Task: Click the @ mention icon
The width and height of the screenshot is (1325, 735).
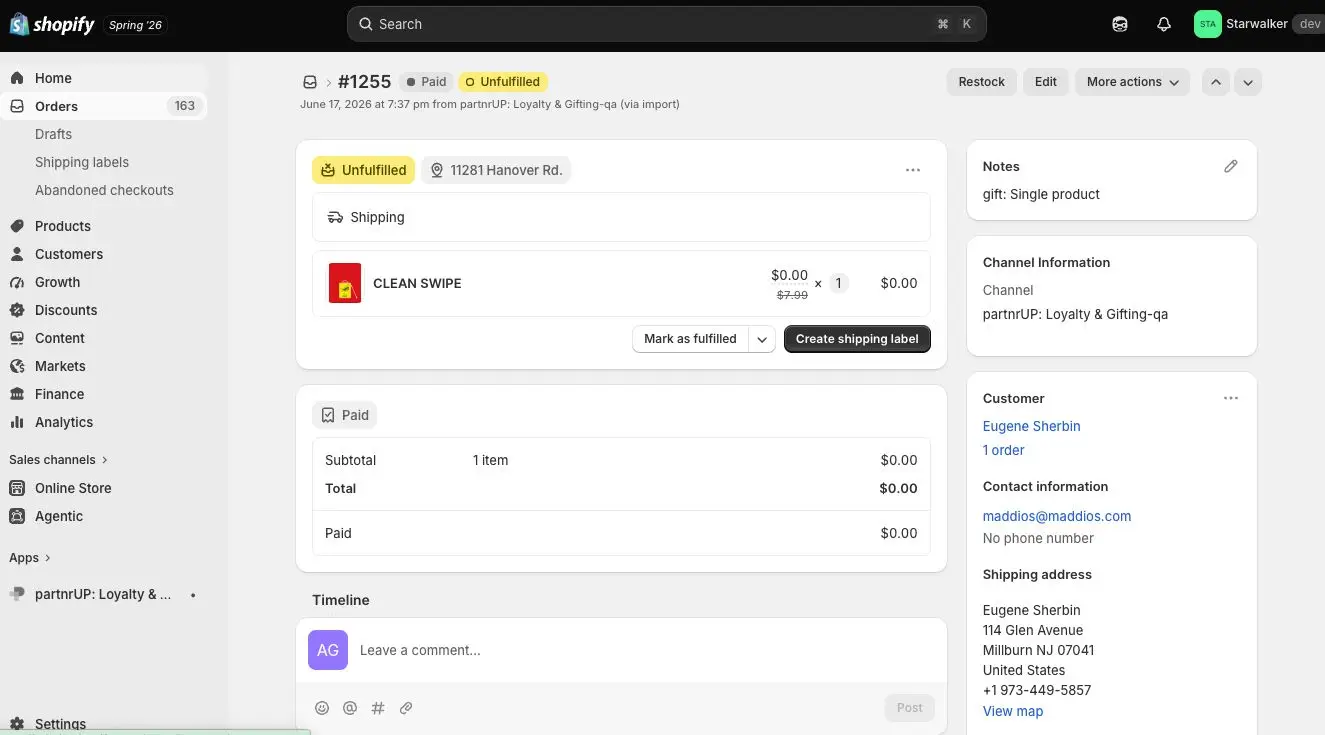Action: [350, 708]
